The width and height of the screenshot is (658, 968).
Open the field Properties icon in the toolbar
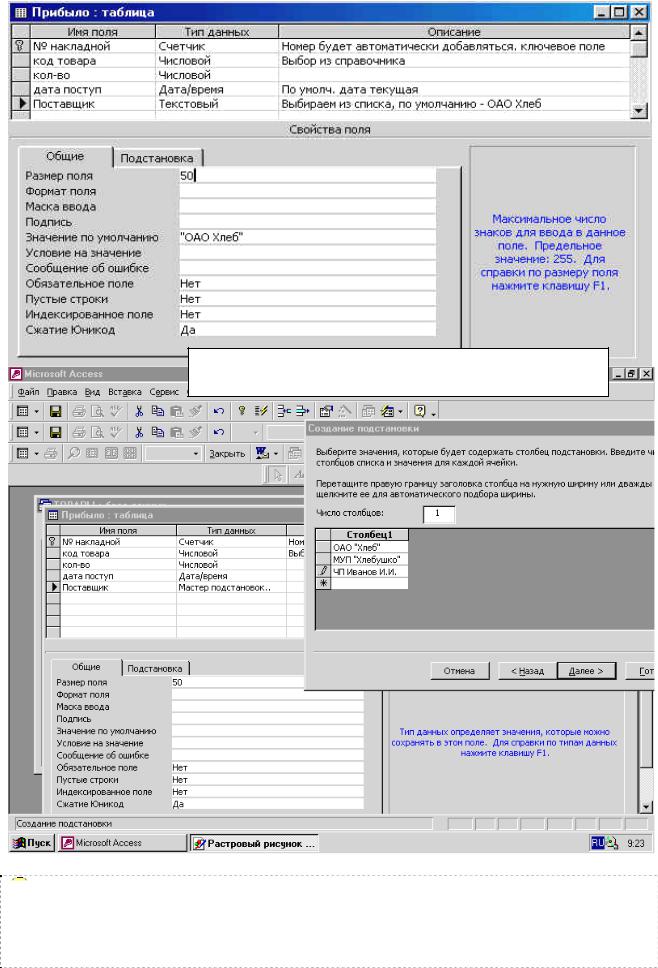click(x=326, y=411)
